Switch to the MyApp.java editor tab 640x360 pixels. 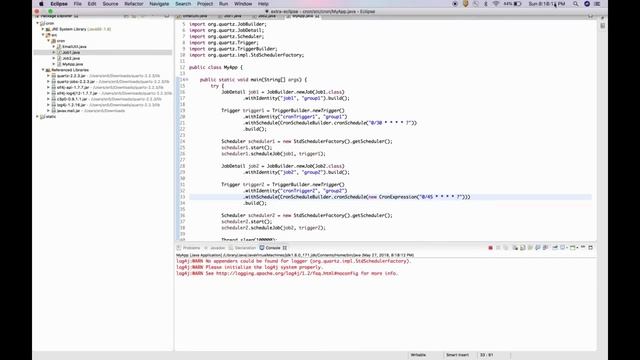point(303,16)
